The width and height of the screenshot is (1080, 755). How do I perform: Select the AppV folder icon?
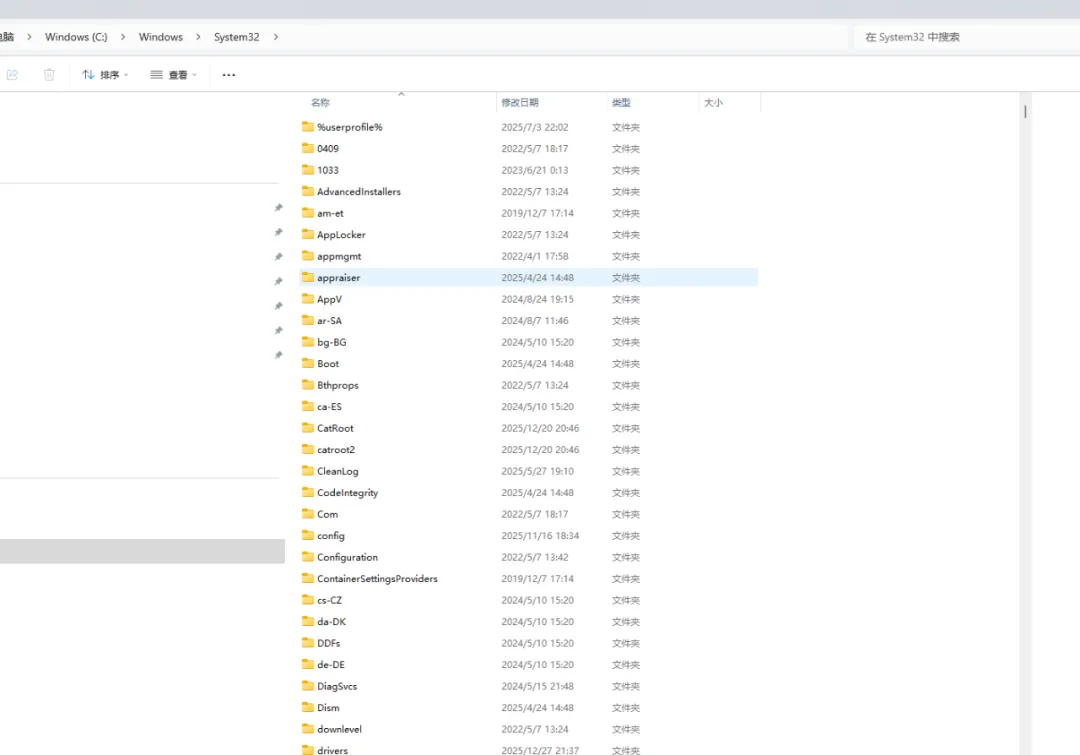[308, 299]
